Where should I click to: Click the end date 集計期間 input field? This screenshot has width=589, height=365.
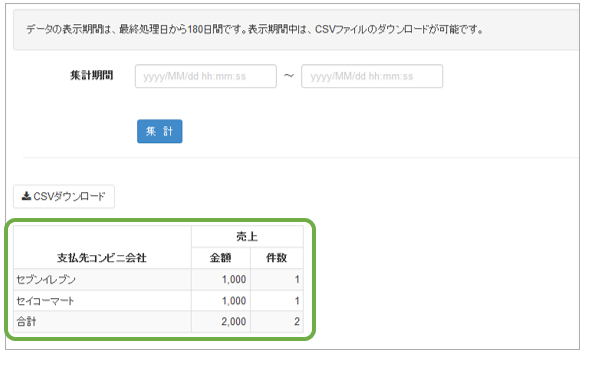click(372, 76)
